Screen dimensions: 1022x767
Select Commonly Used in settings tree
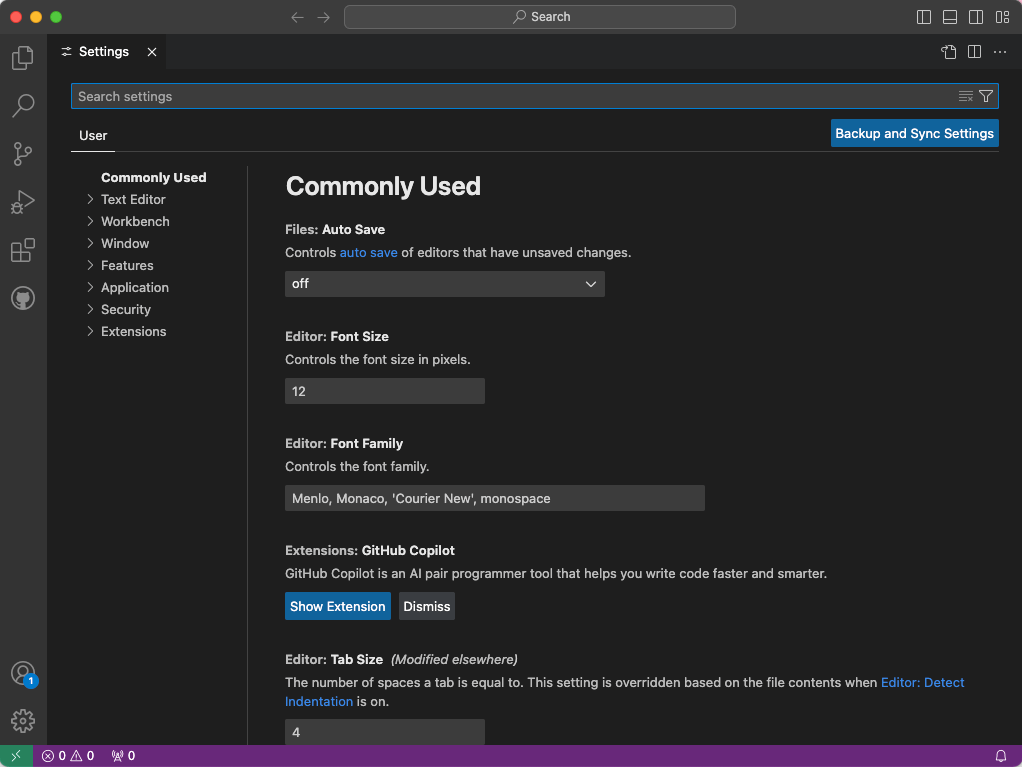(153, 177)
